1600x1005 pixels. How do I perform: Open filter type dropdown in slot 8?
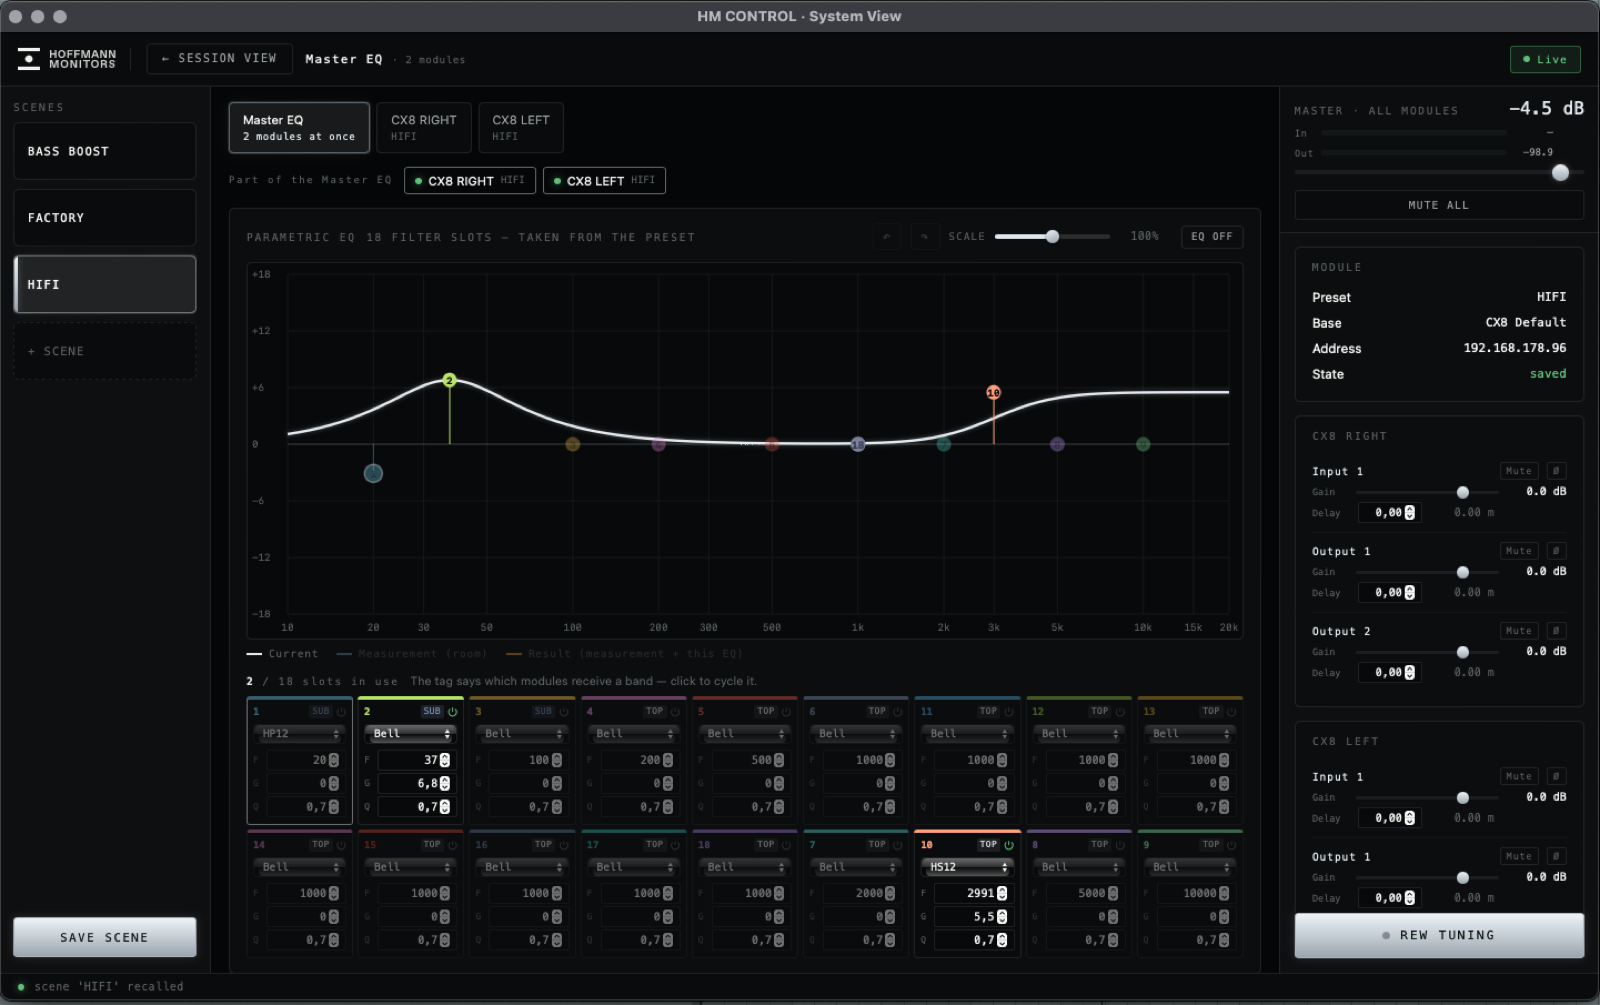coord(1080,867)
